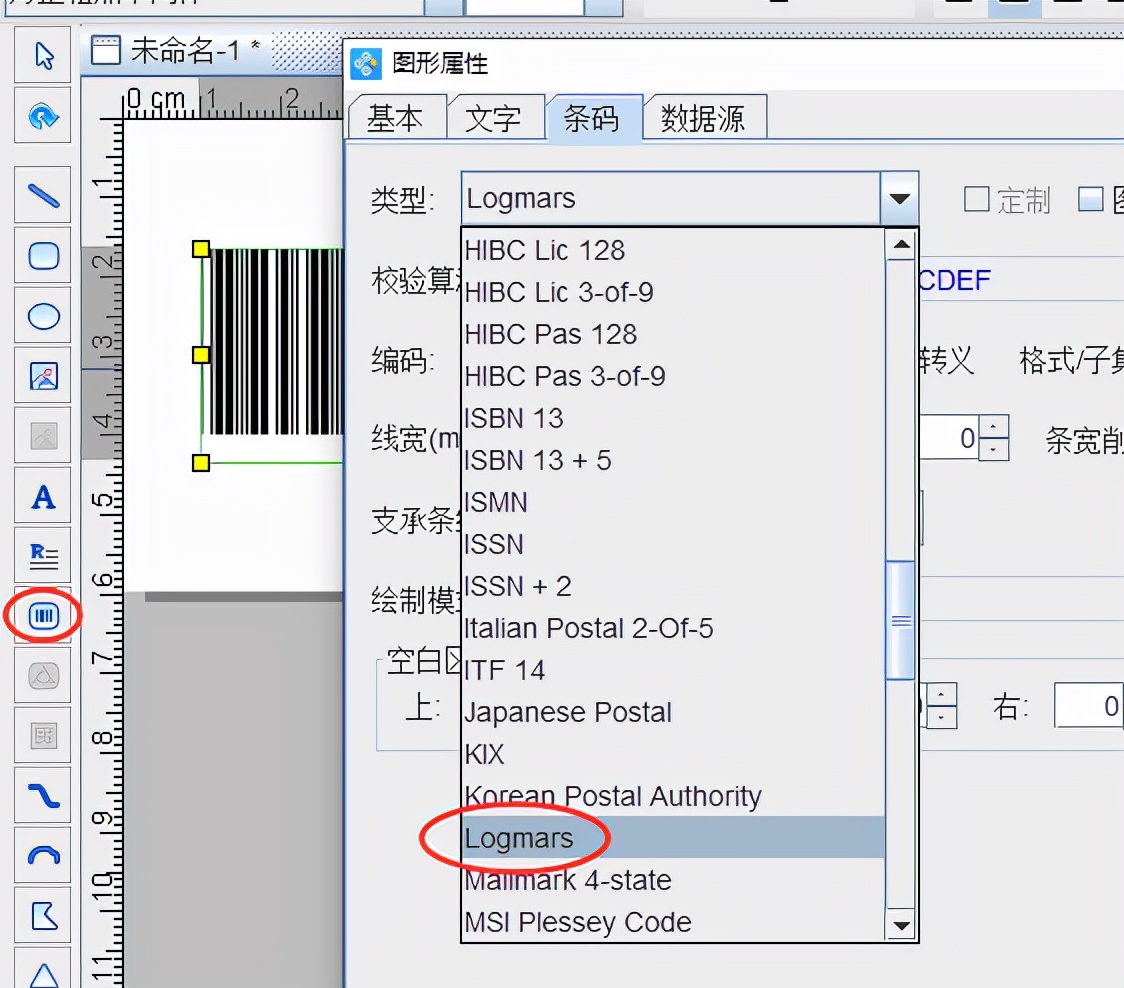Choose HIBC Pas 3-of-9 from list
This screenshot has height=988, width=1124.
tap(672, 376)
